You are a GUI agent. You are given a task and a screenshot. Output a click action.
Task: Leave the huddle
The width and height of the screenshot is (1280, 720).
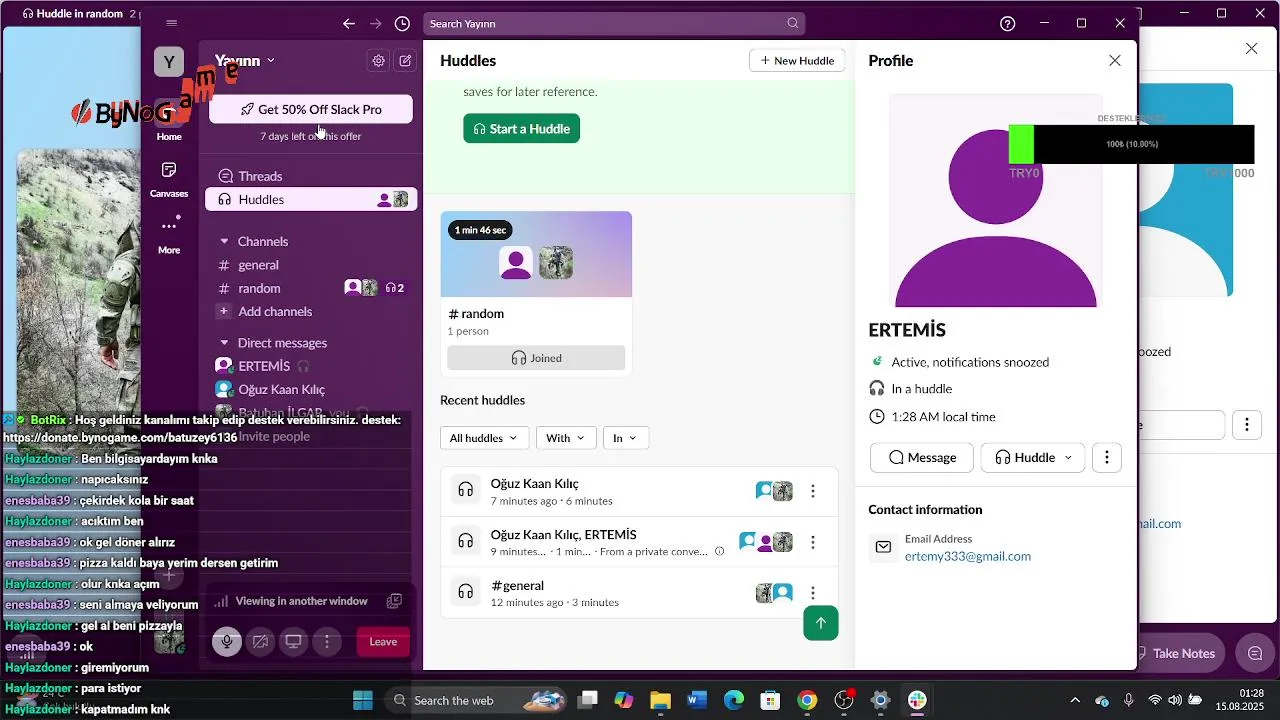coord(383,642)
